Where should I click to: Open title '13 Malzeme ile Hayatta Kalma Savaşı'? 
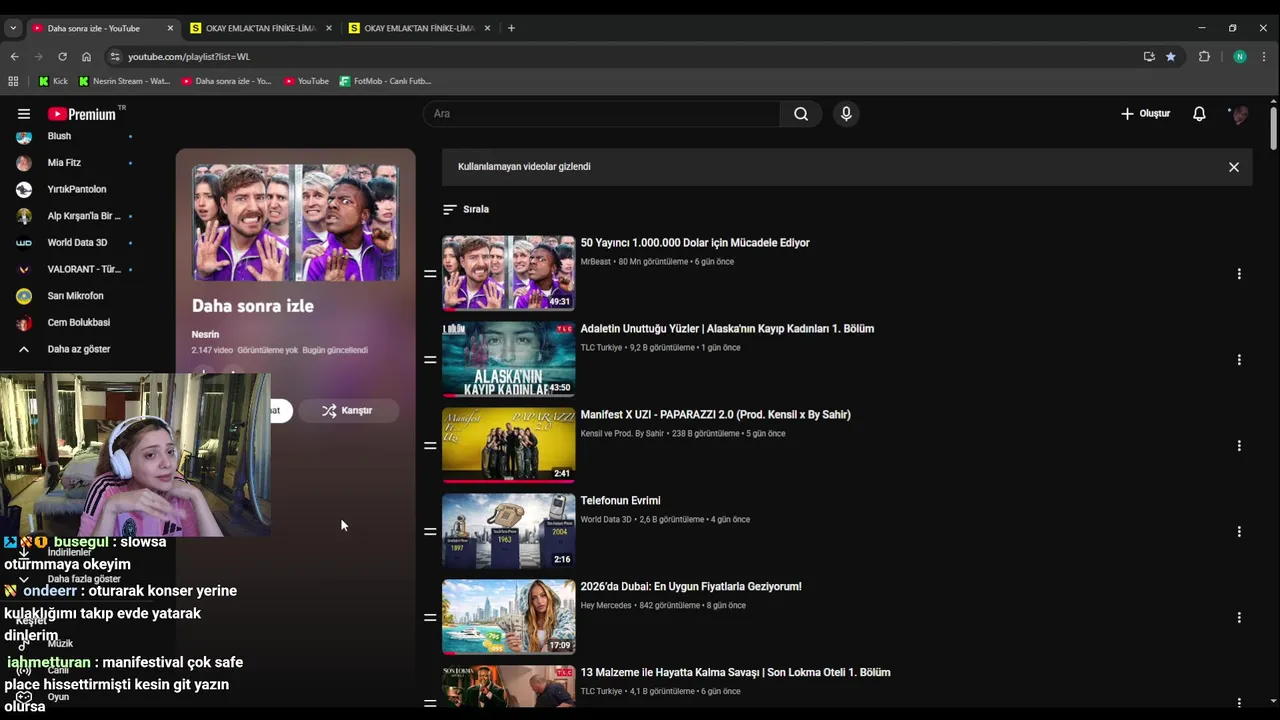pos(735,673)
